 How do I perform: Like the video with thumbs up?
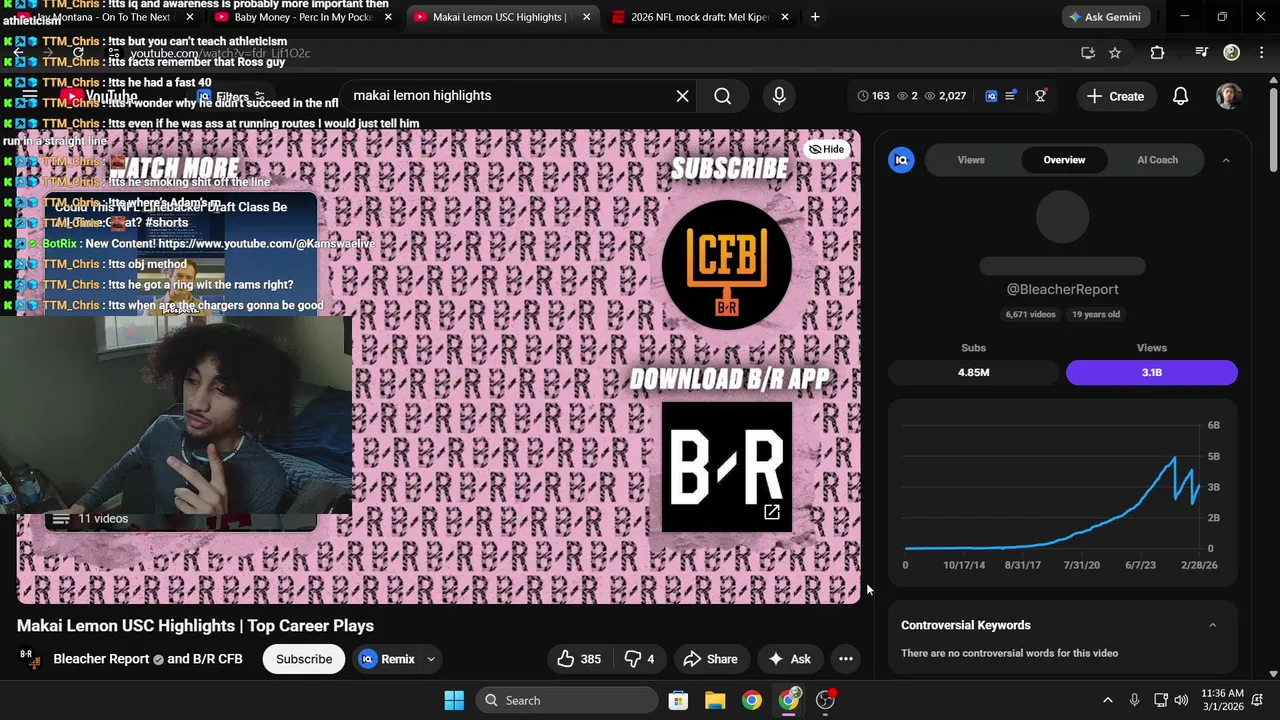tap(579, 659)
